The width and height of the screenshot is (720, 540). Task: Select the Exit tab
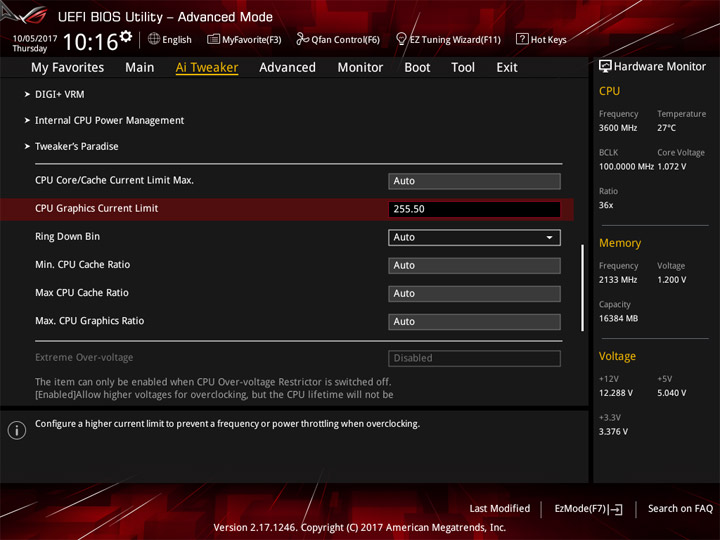[x=507, y=68]
